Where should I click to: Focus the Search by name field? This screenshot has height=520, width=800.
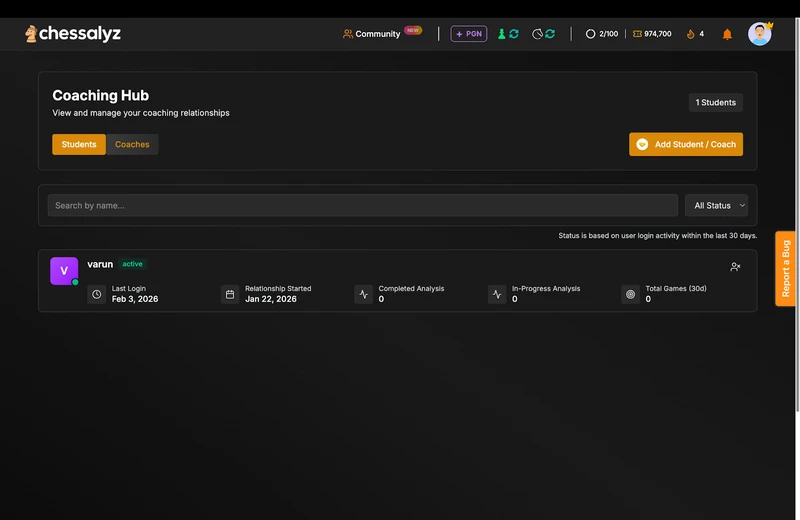363,205
